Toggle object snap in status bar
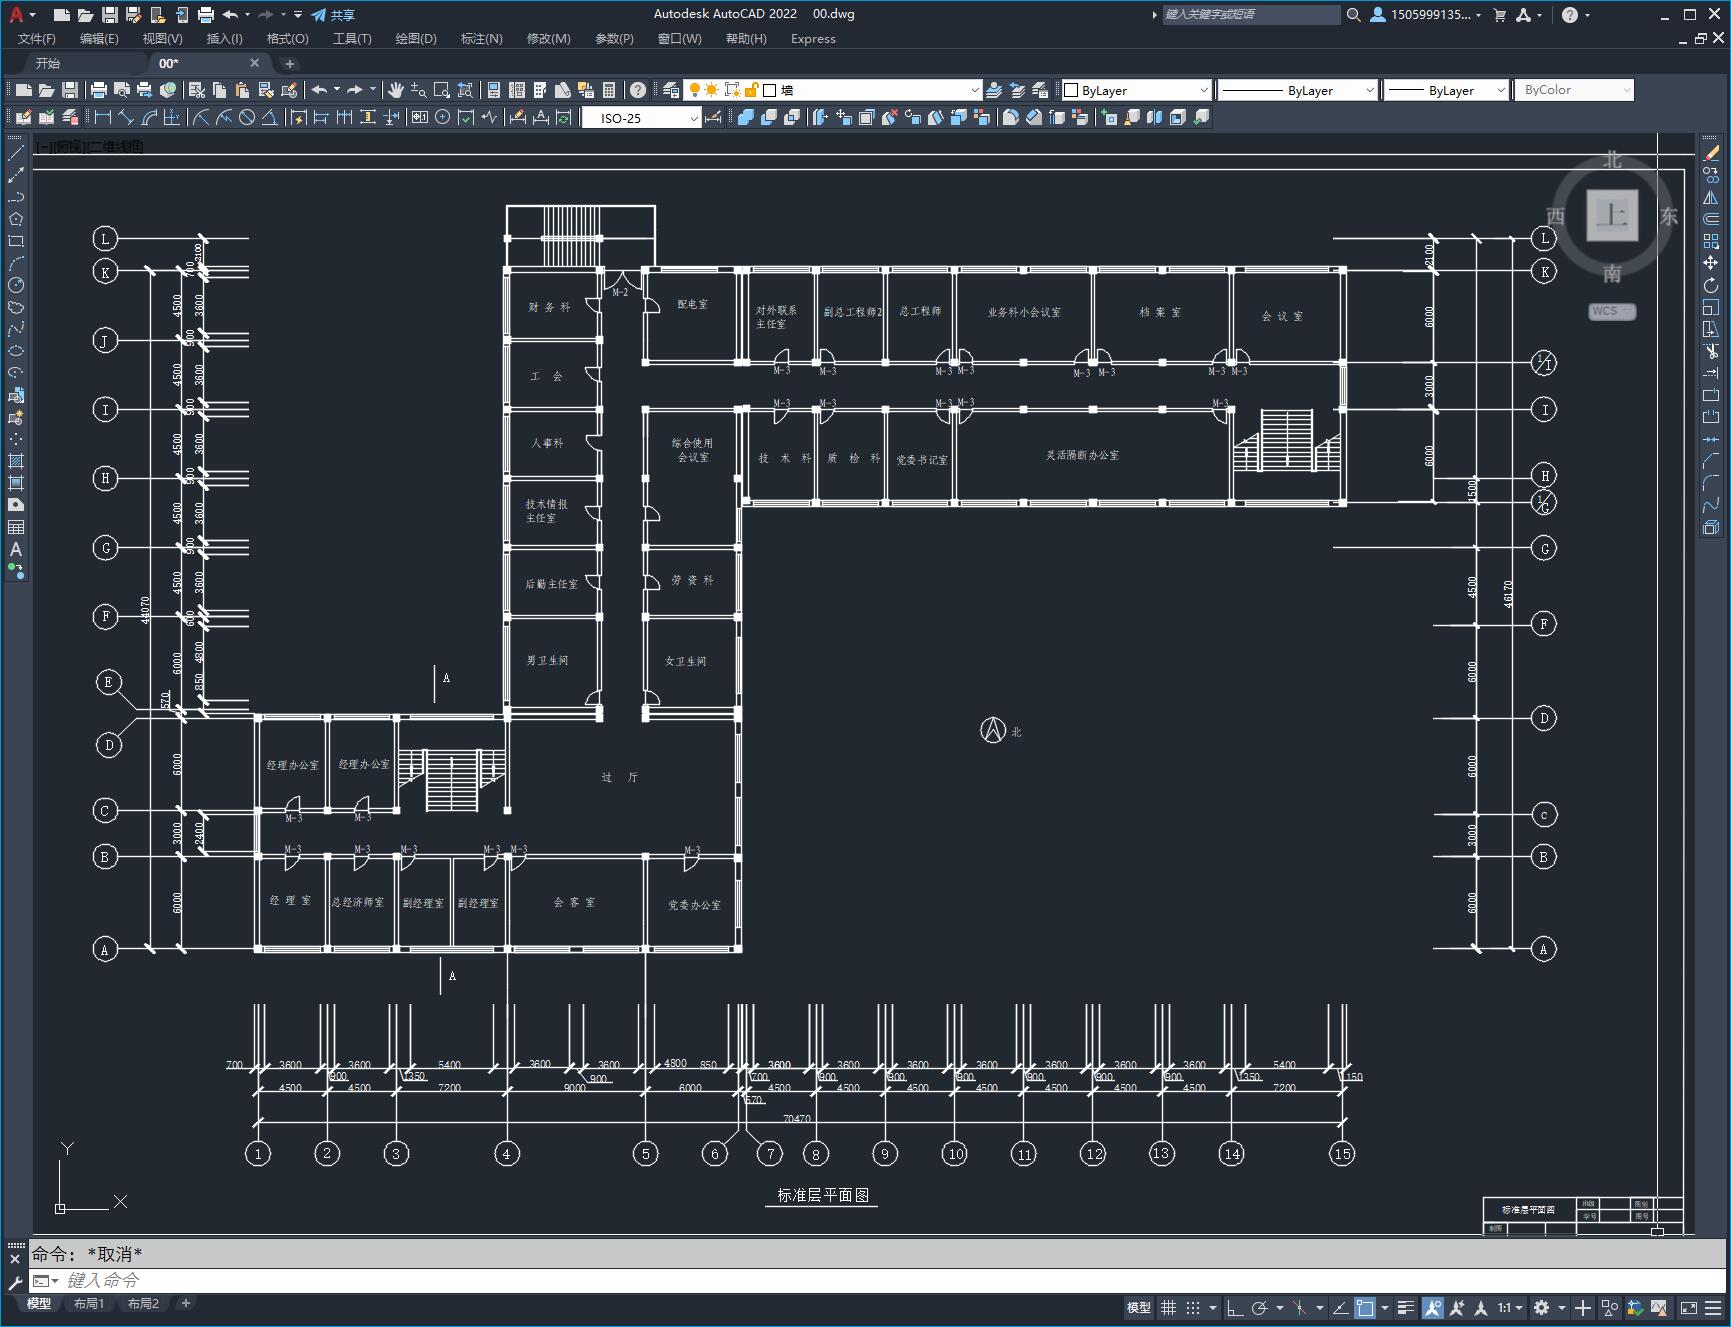This screenshot has width=1731, height=1327. [x=1365, y=1307]
